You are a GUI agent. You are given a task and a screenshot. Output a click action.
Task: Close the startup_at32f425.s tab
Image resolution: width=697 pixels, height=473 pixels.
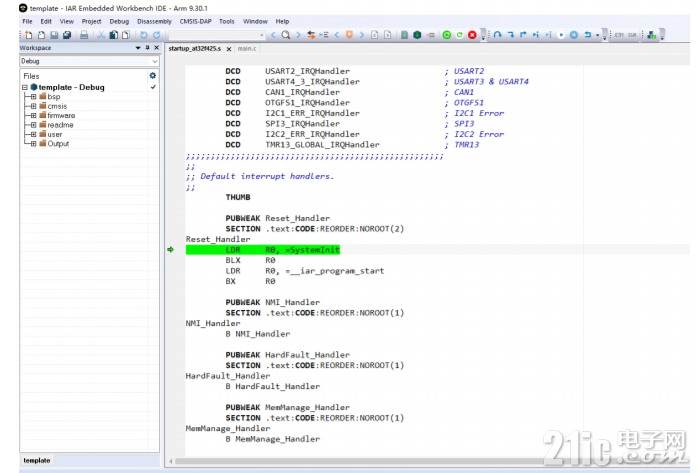point(229,49)
